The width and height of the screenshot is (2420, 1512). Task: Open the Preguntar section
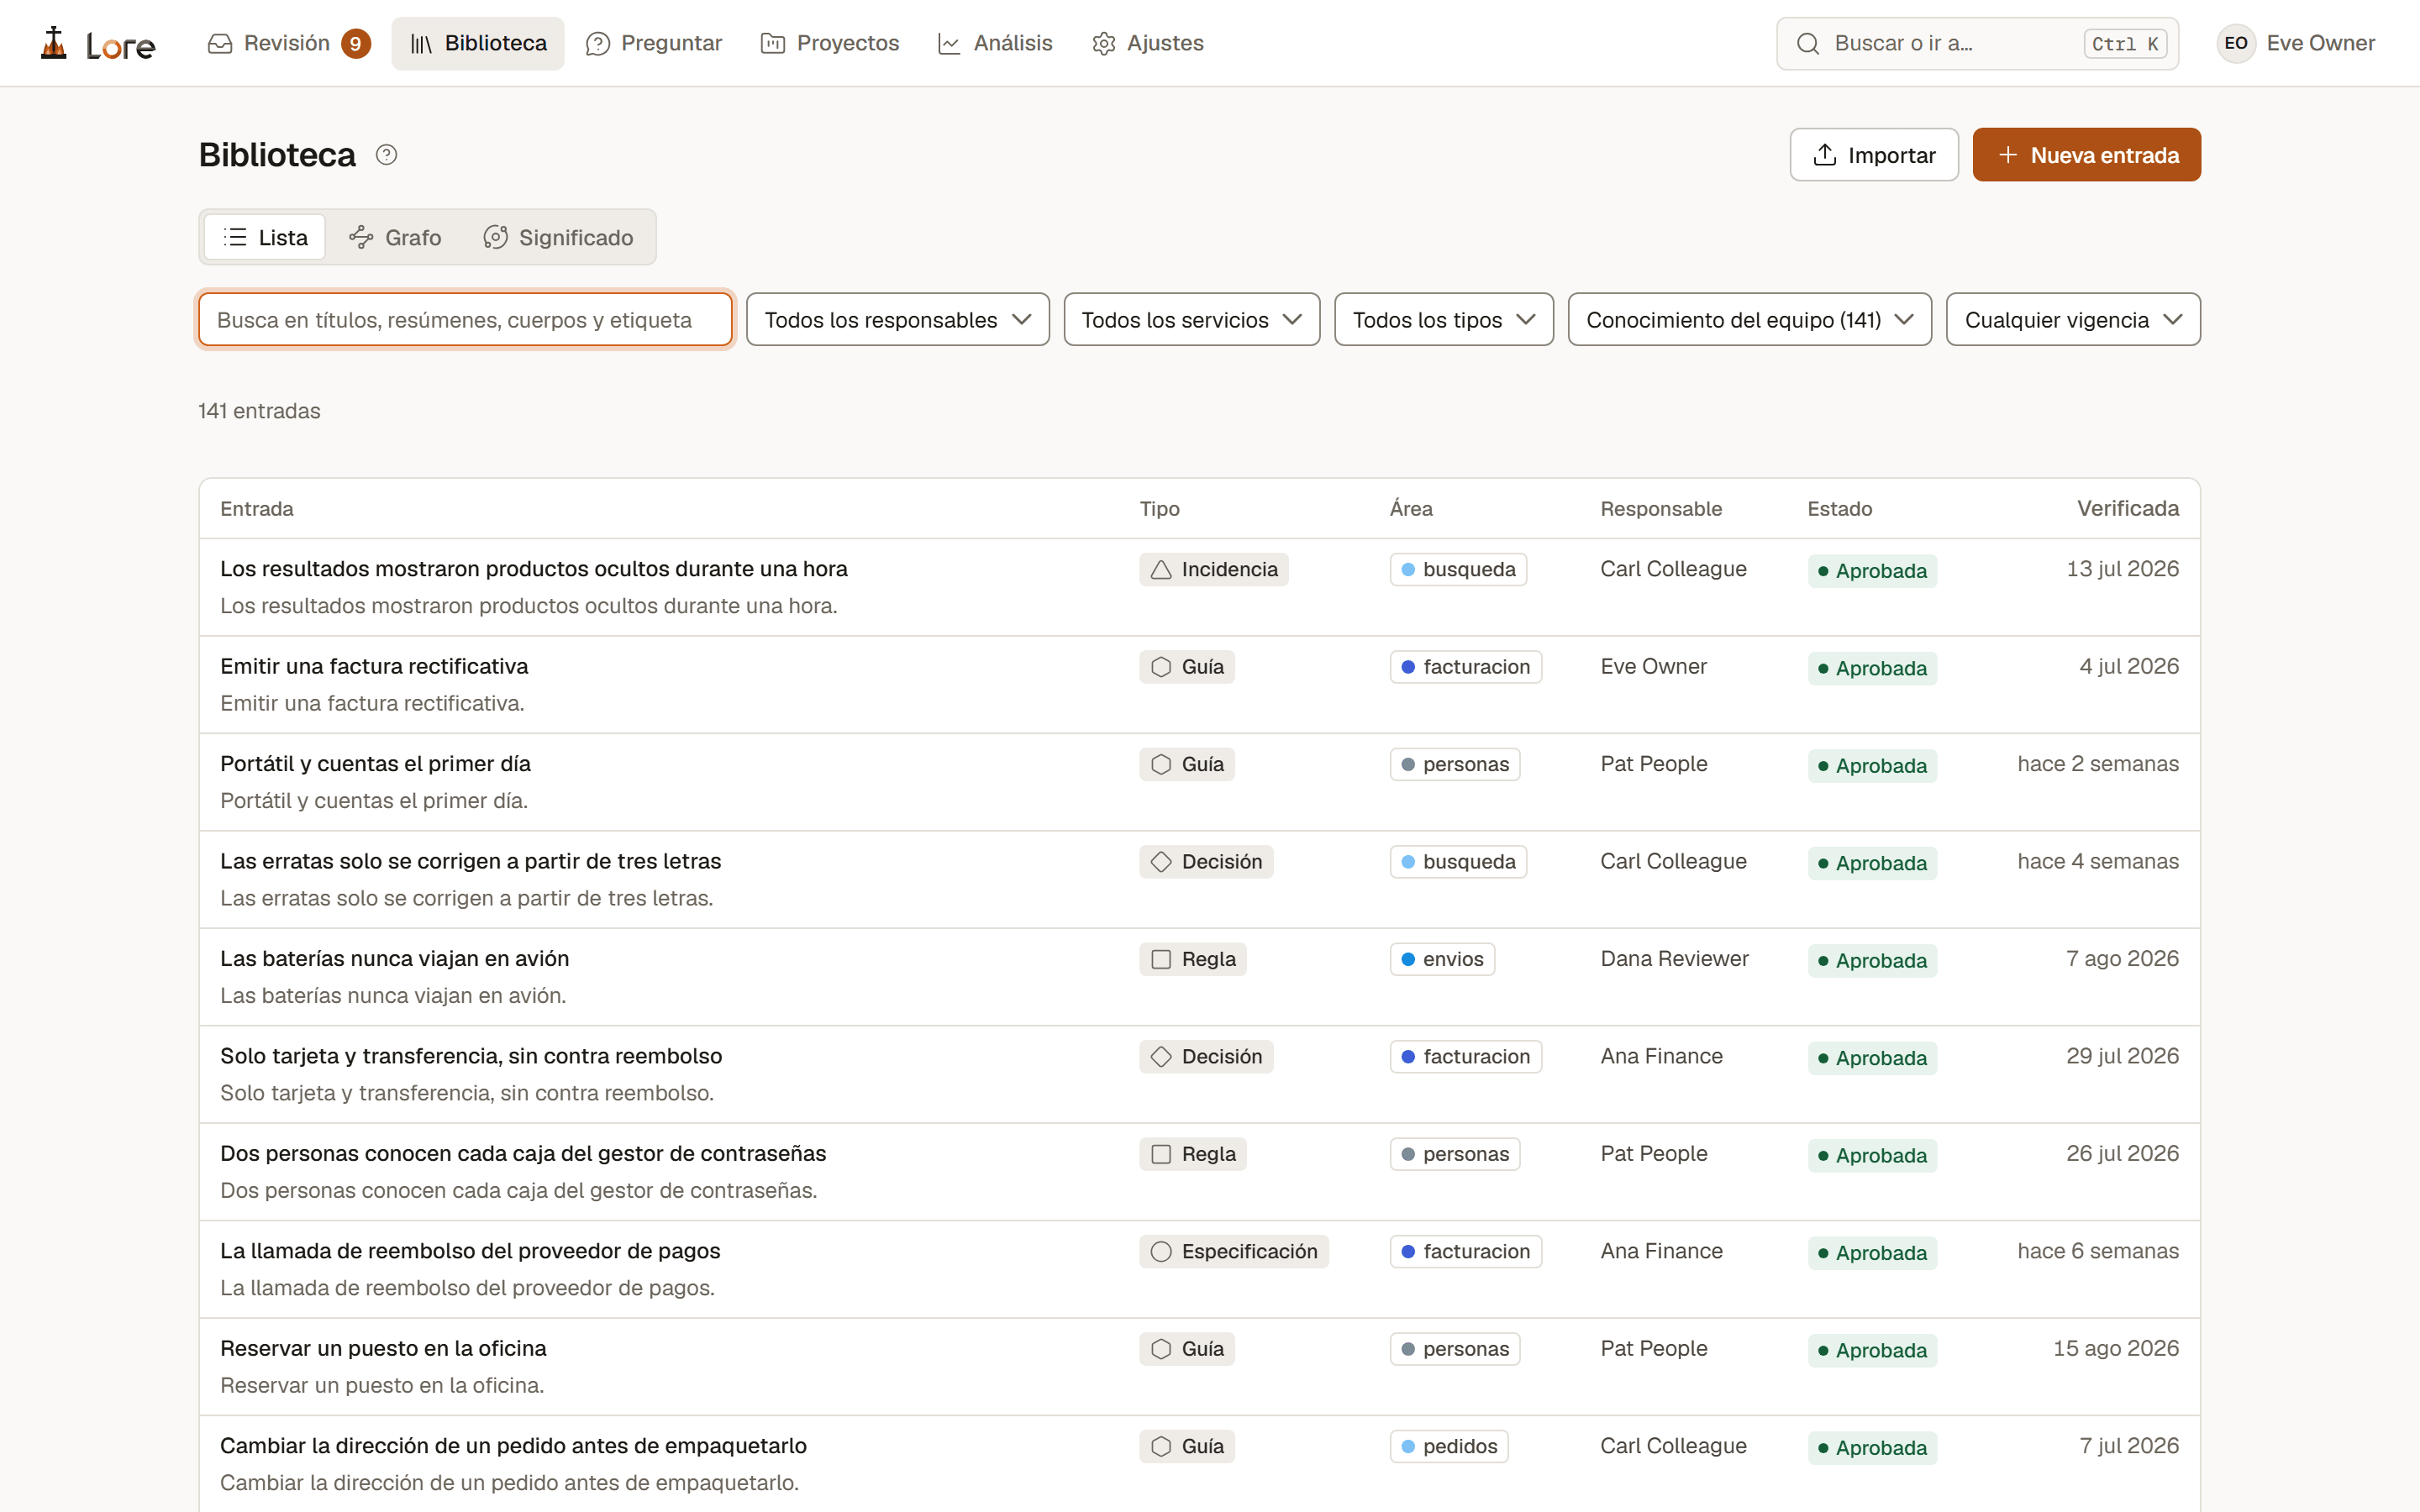[x=654, y=43]
